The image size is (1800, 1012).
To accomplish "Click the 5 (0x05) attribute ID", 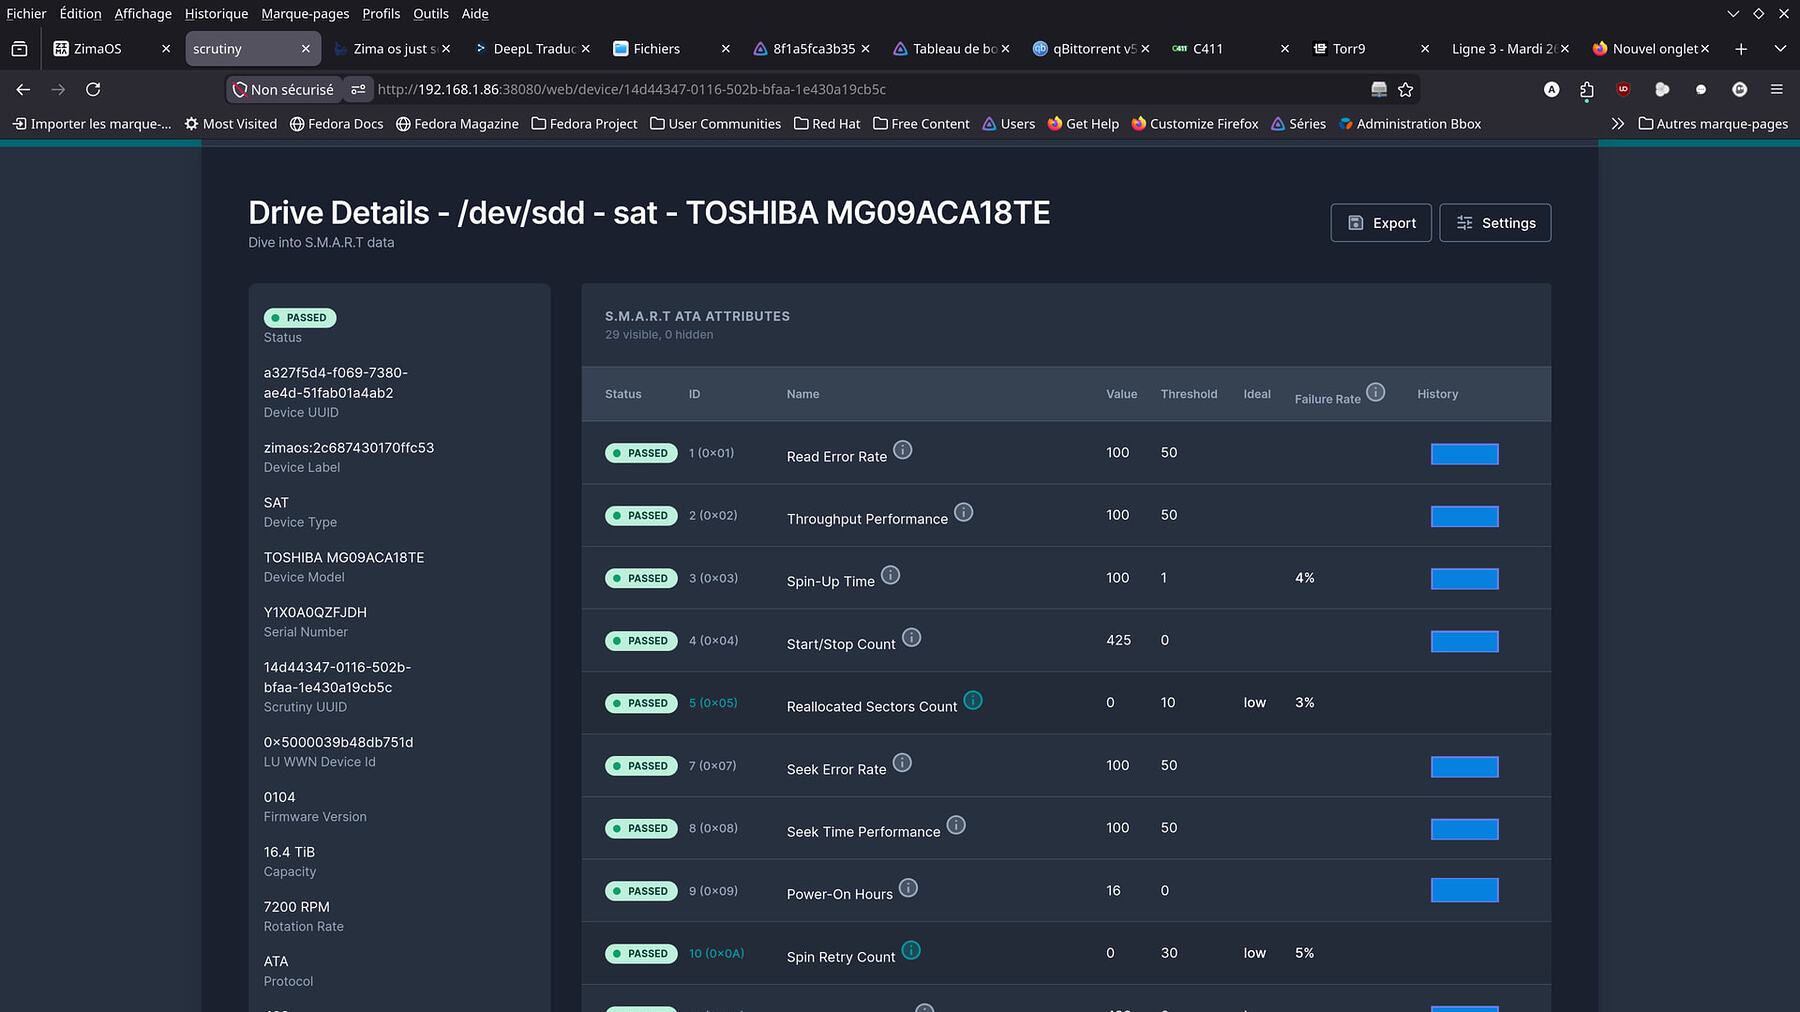I will (x=713, y=703).
